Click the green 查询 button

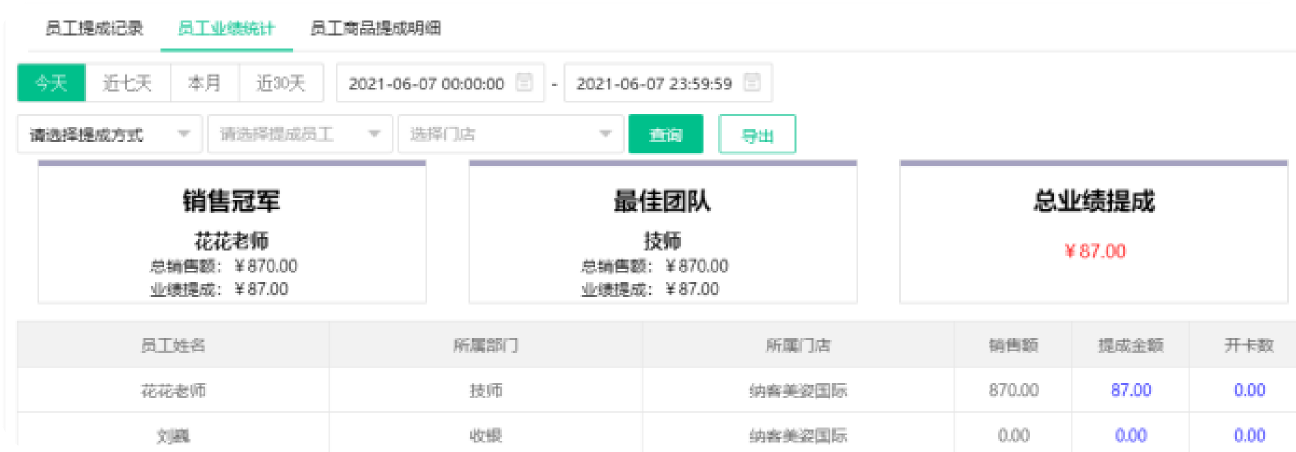point(665,134)
